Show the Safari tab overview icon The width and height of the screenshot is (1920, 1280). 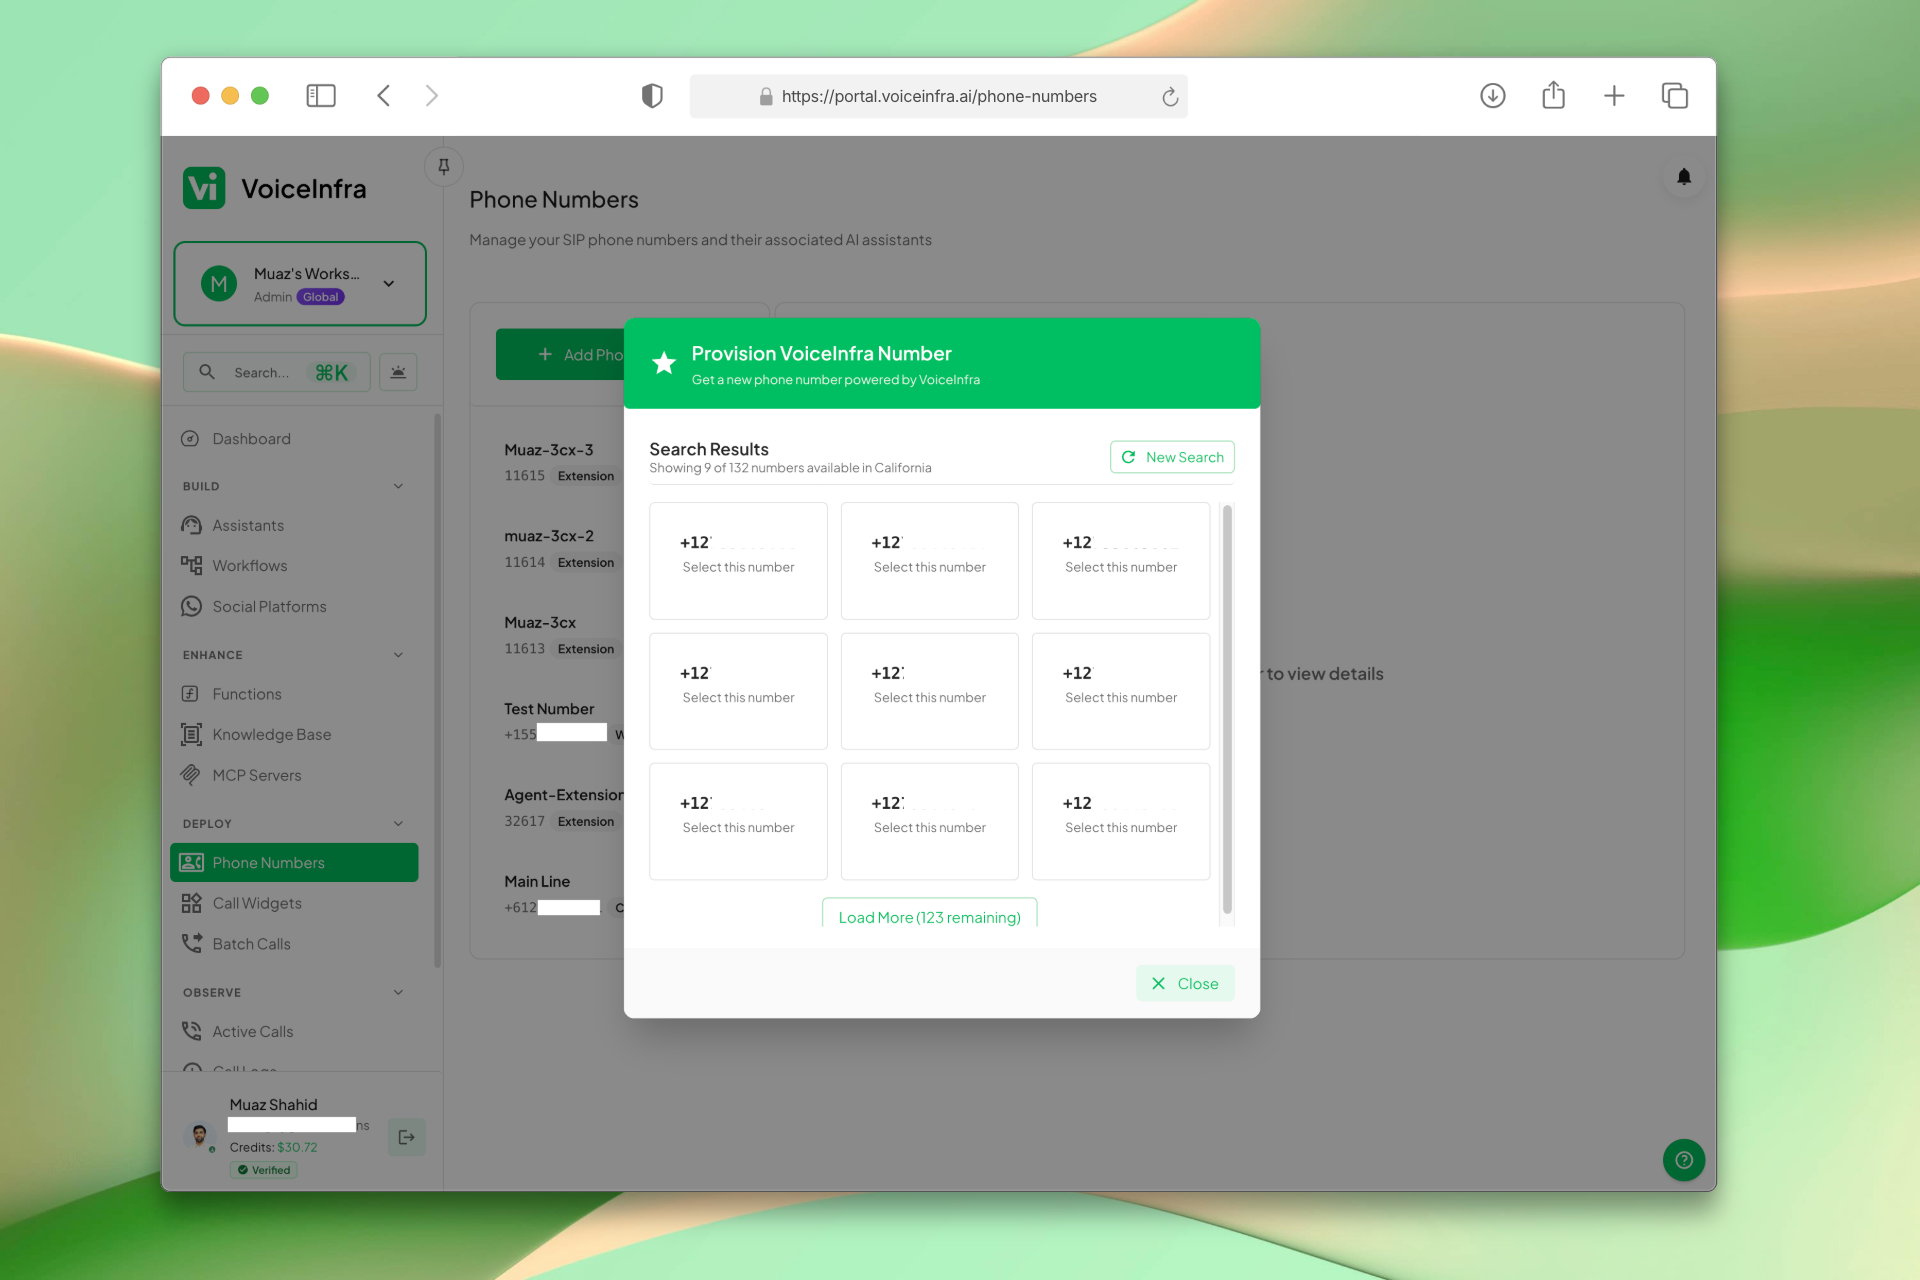click(1675, 96)
